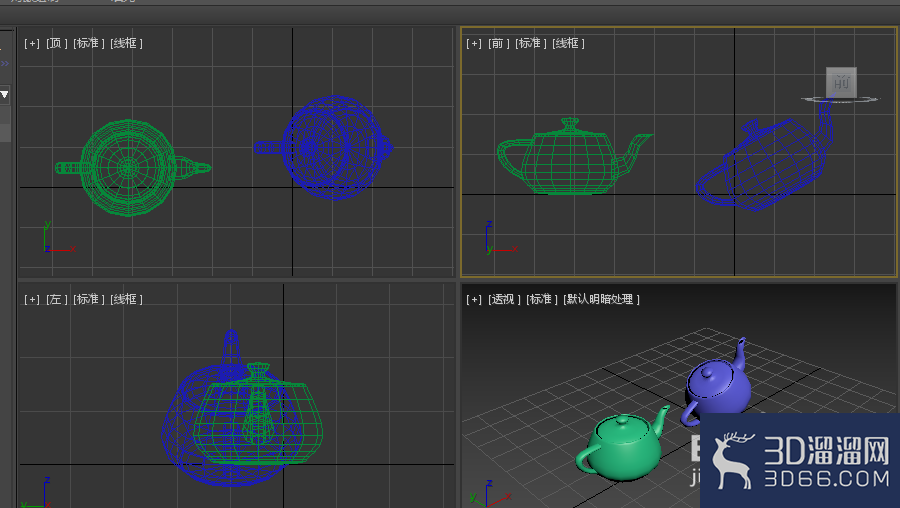Open the [+] menu of the Perspective viewport
Viewport: 900px width, 508px height.
[474, 299]
